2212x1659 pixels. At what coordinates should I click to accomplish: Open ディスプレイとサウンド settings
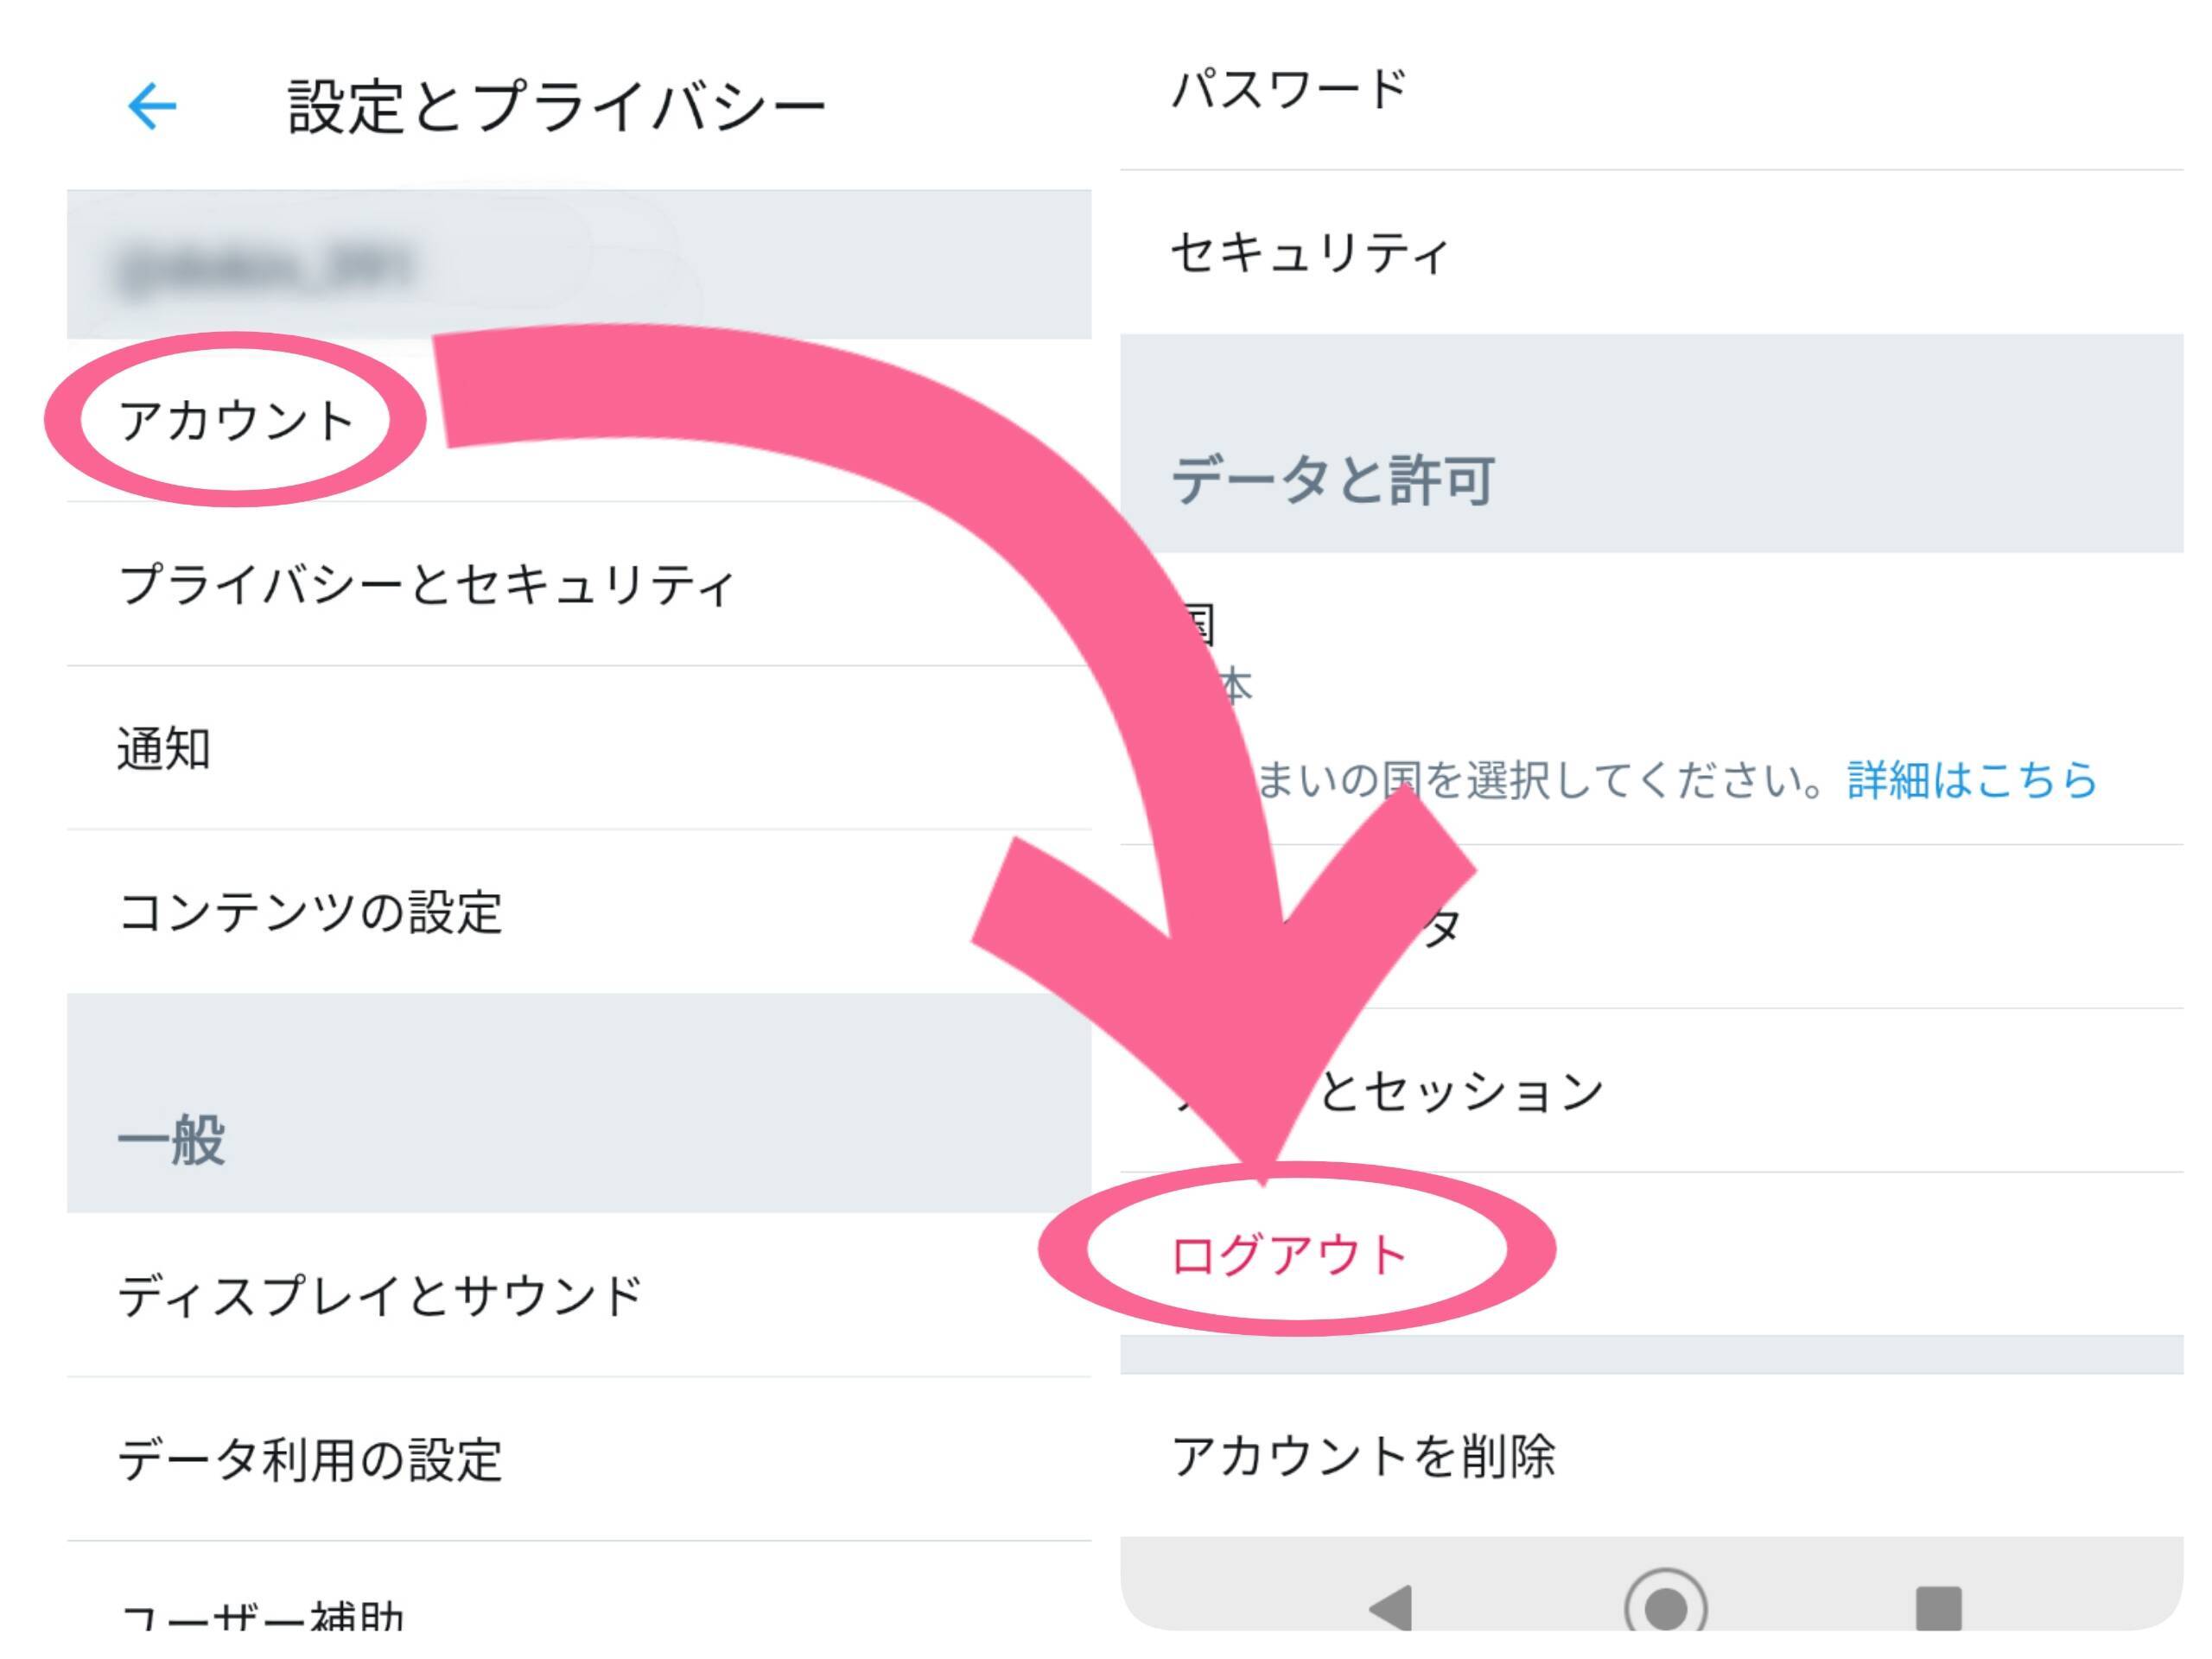coord(380,1296)
